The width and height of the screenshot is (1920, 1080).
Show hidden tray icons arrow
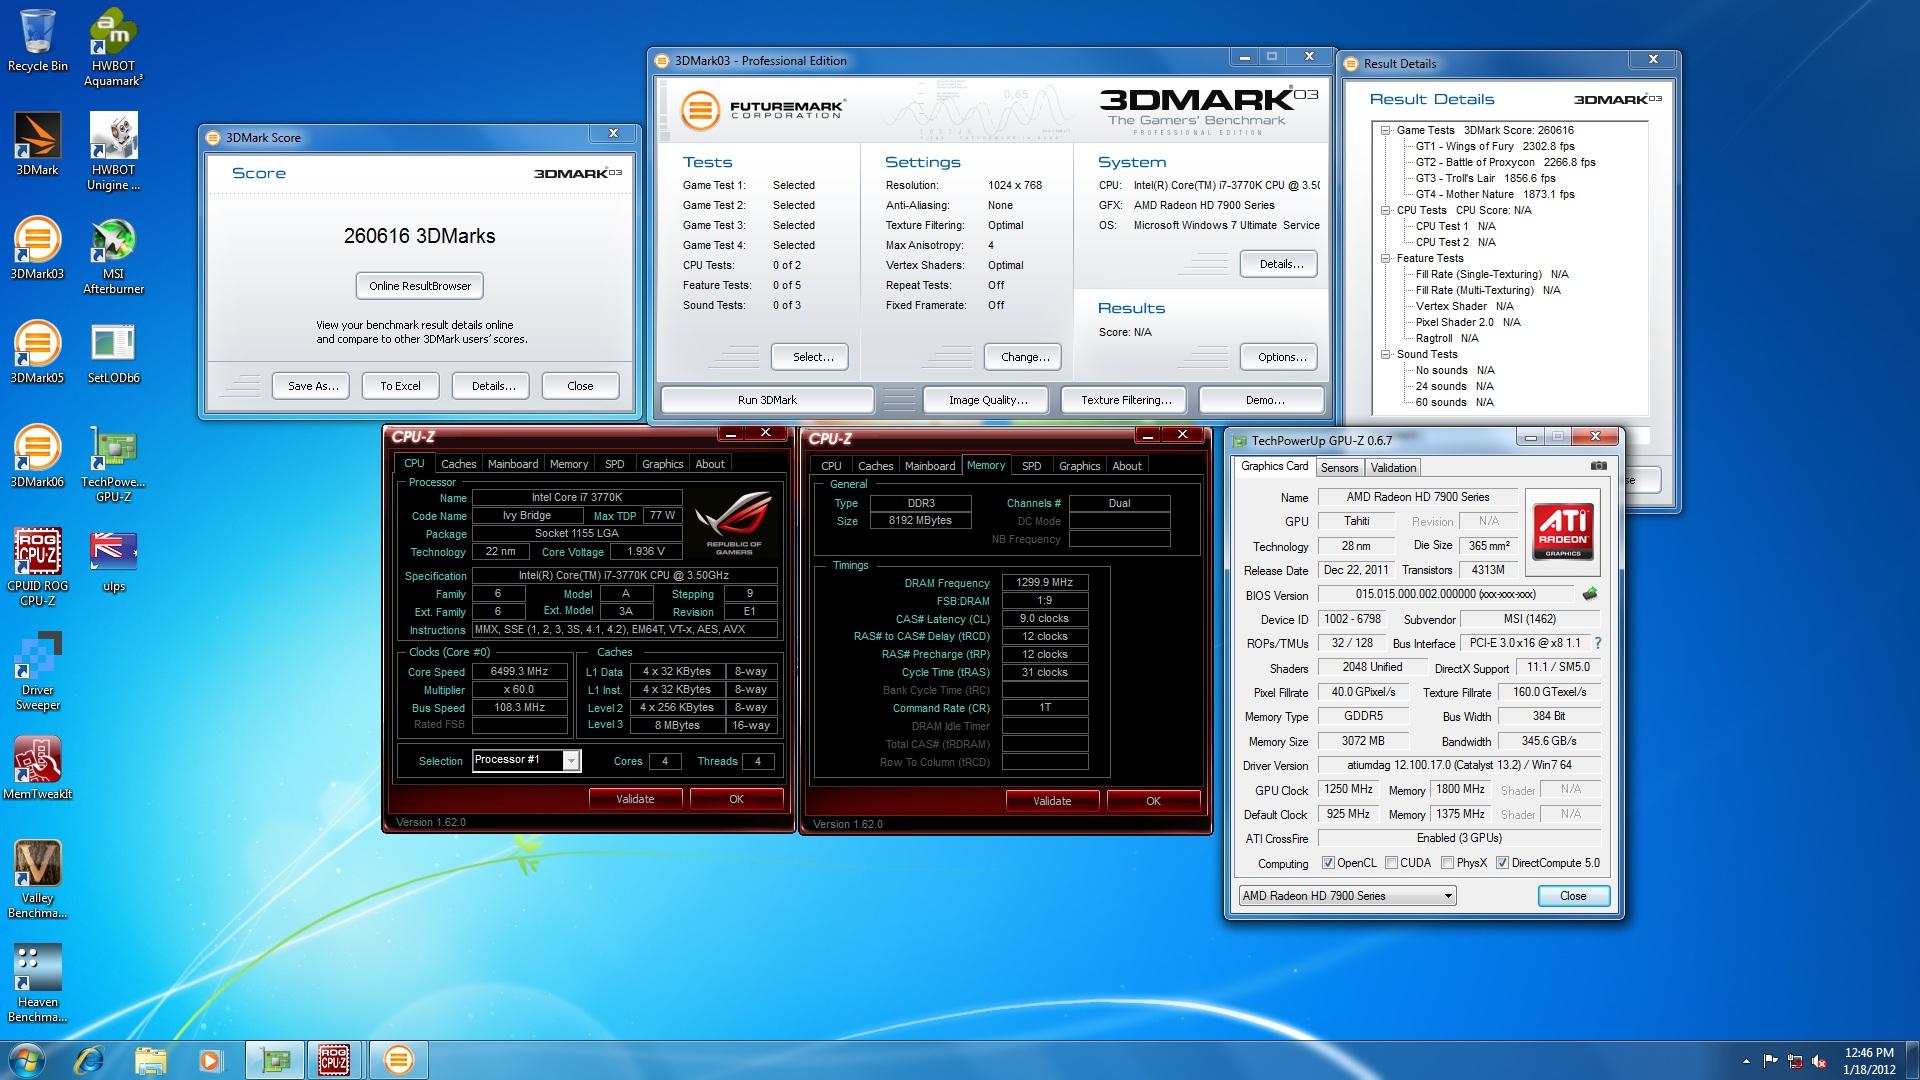1746,1061
